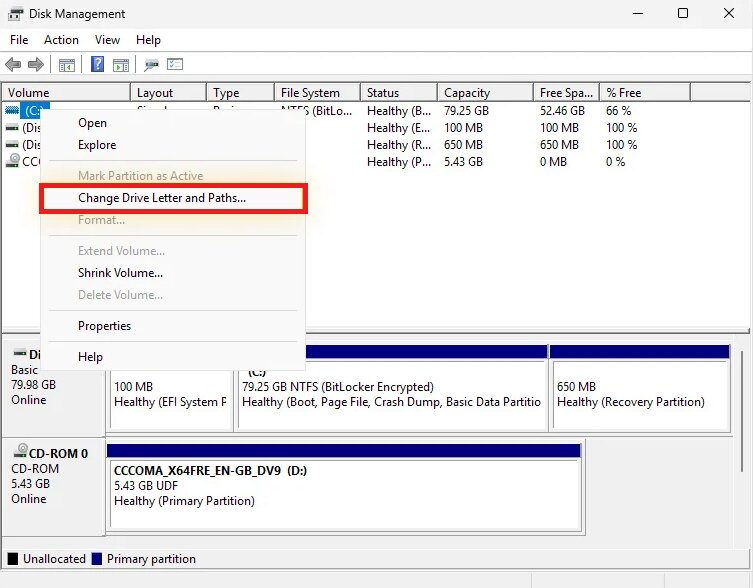The width and height of the screenshot is (753, 588).
Task: Click the C: volume drive icon
Action: click(x=12, y=110)
